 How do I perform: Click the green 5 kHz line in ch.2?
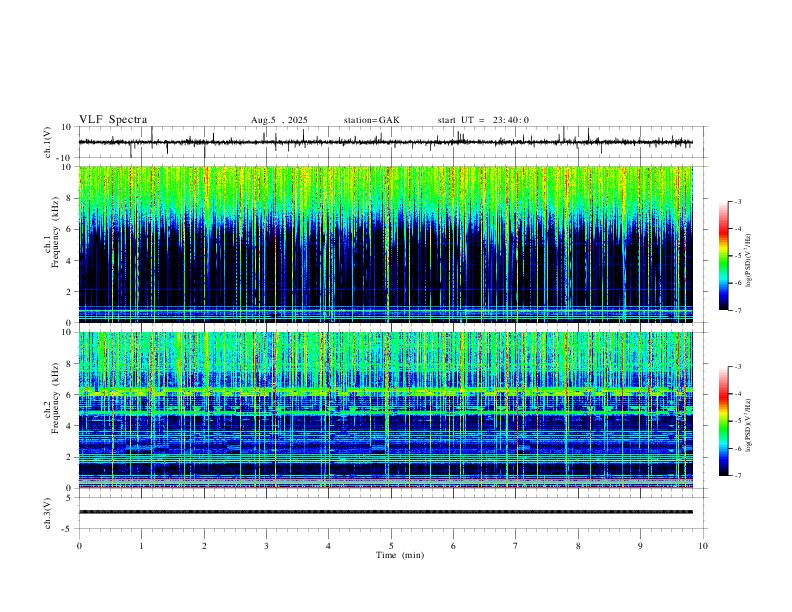(x=385, y=413)
